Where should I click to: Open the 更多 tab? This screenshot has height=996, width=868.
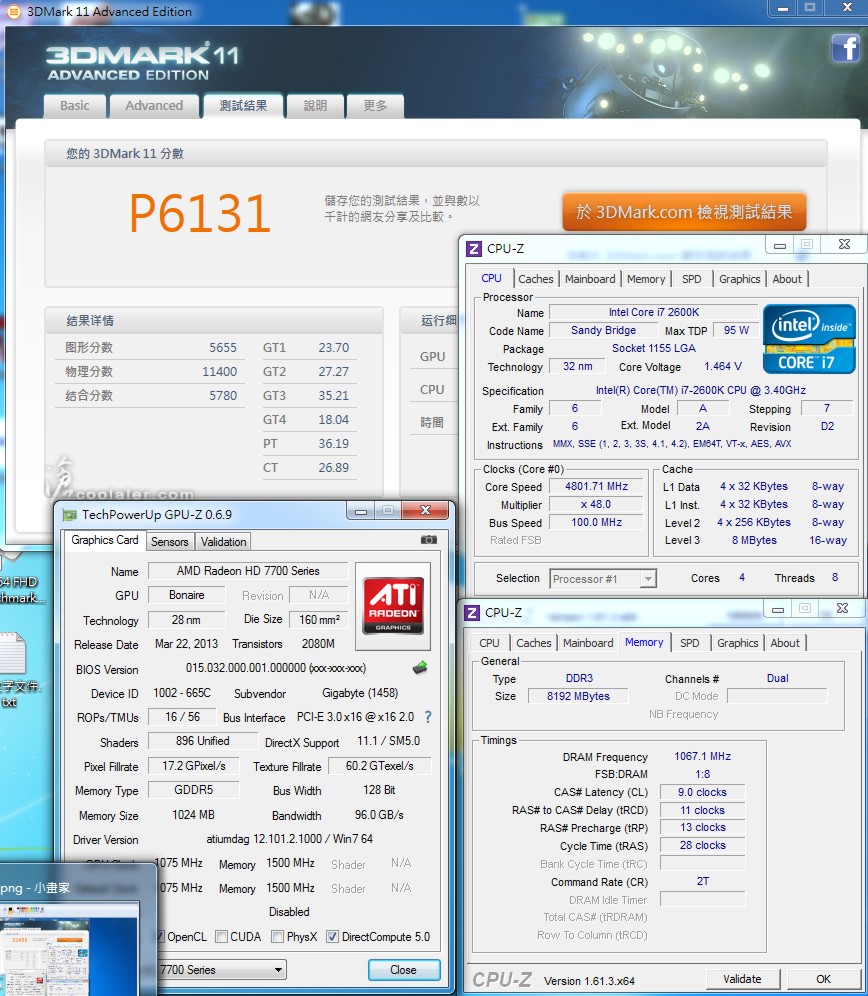[375, 105]
